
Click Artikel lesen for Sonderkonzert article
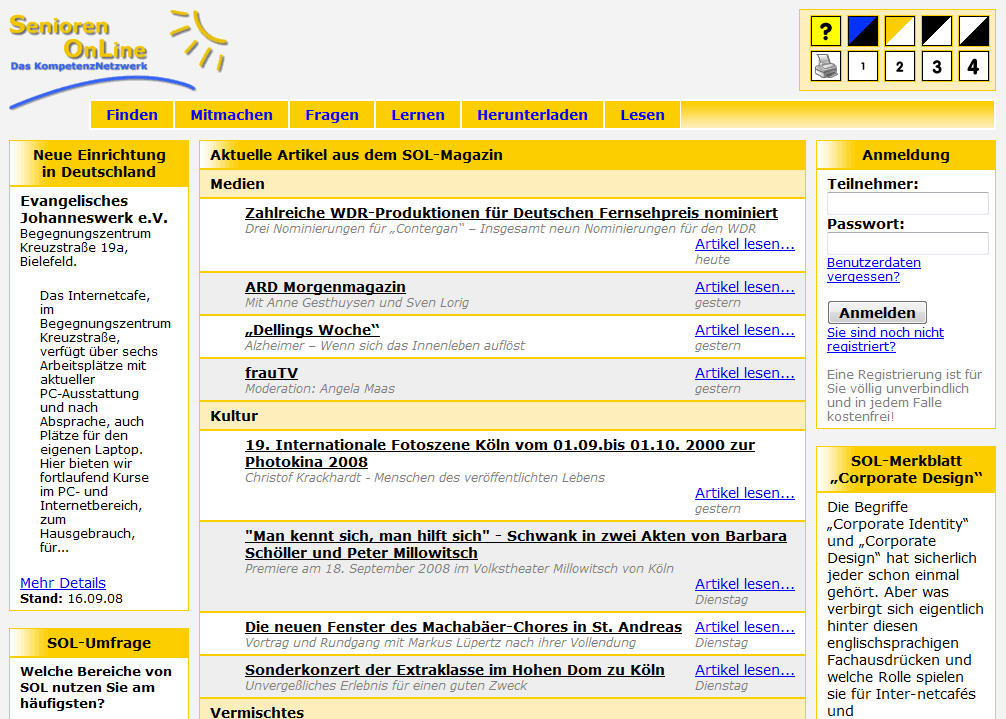click(744, 670)
